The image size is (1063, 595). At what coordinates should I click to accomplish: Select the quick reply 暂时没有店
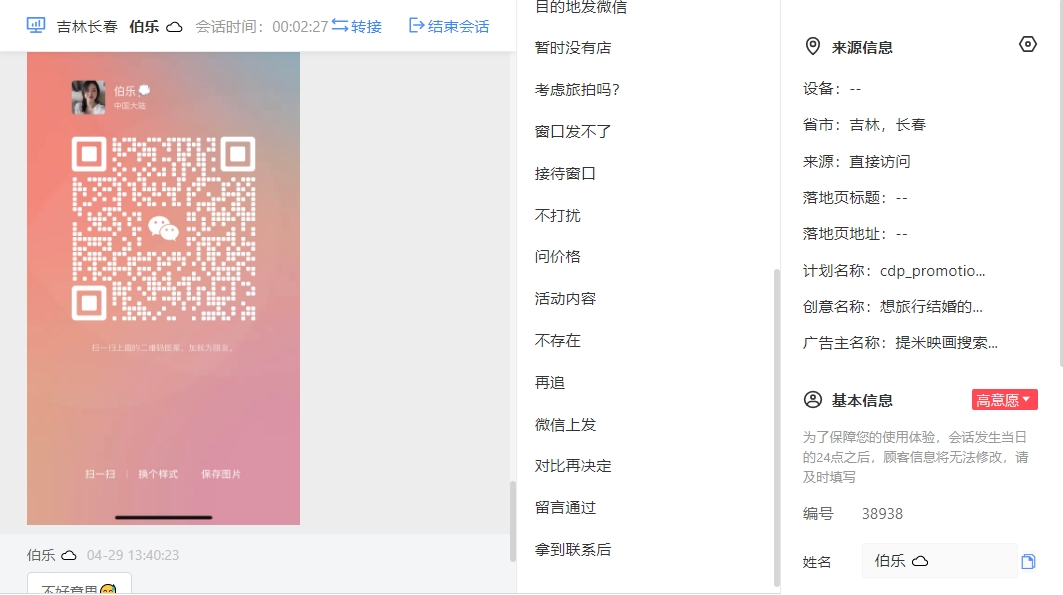[x=573, y=48]
